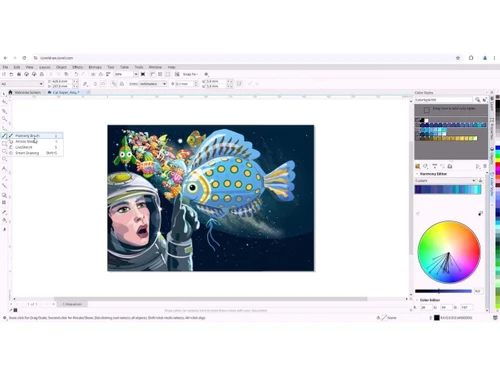Screen dimensions: 500x375
Task: Bookmark page with the star icon
Action: (x=458, y=58)
